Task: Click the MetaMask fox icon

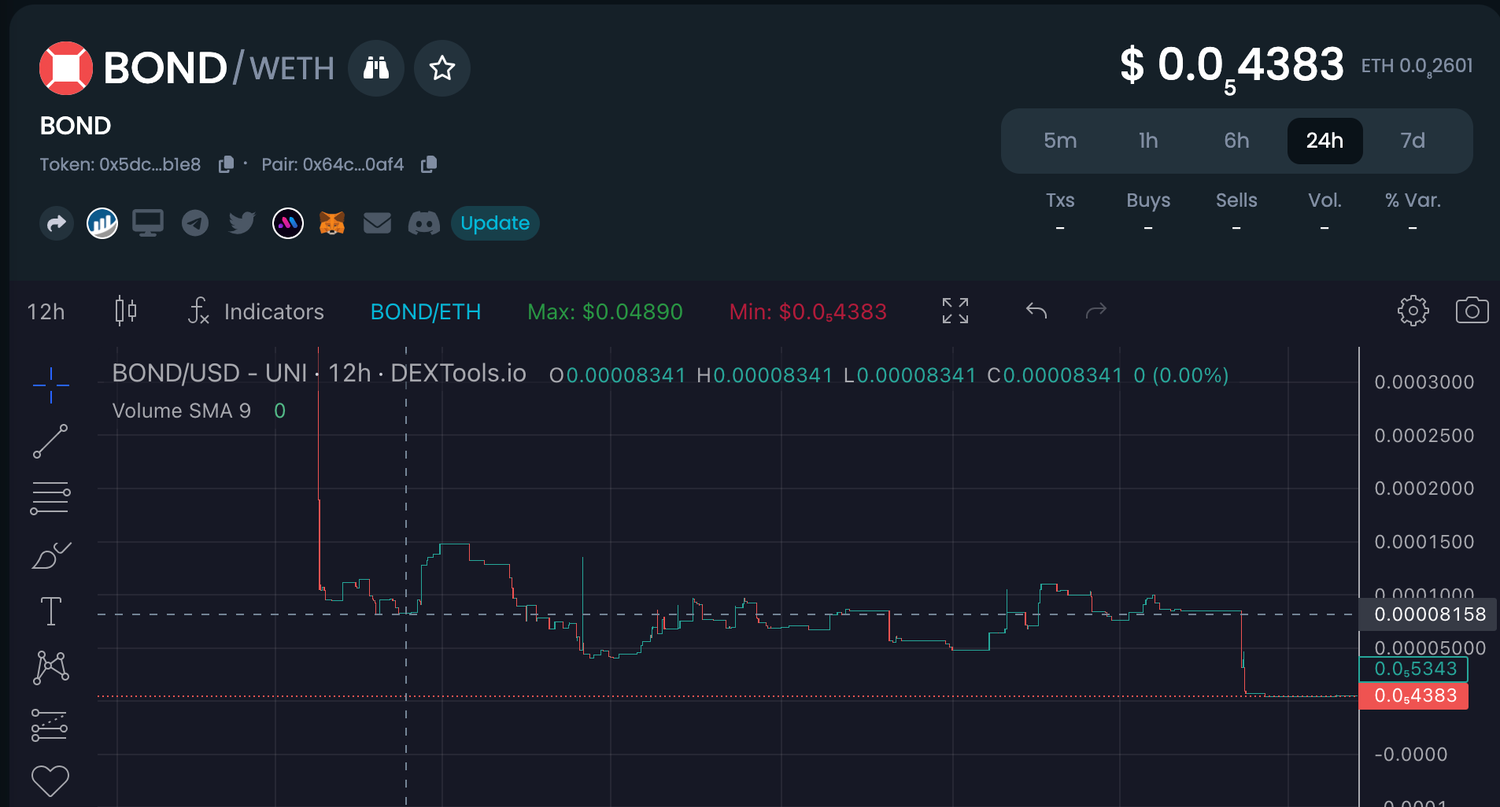Action: (332, 223)
